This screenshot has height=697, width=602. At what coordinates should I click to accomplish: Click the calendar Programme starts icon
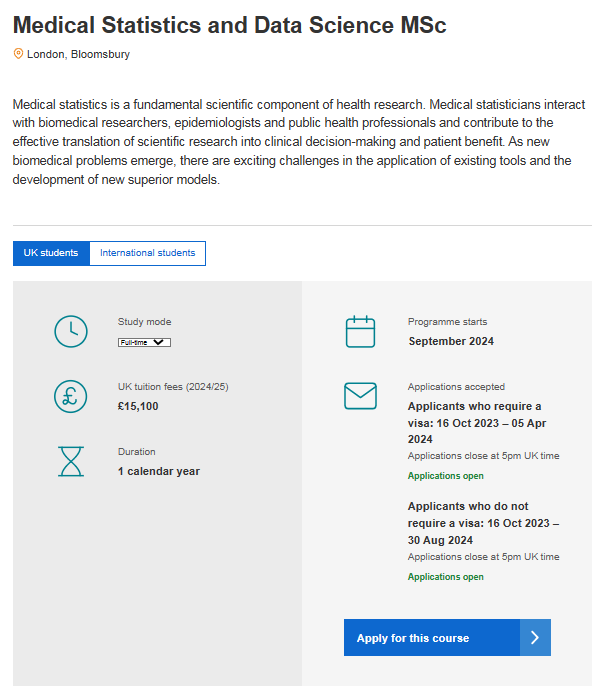[360, 331]
